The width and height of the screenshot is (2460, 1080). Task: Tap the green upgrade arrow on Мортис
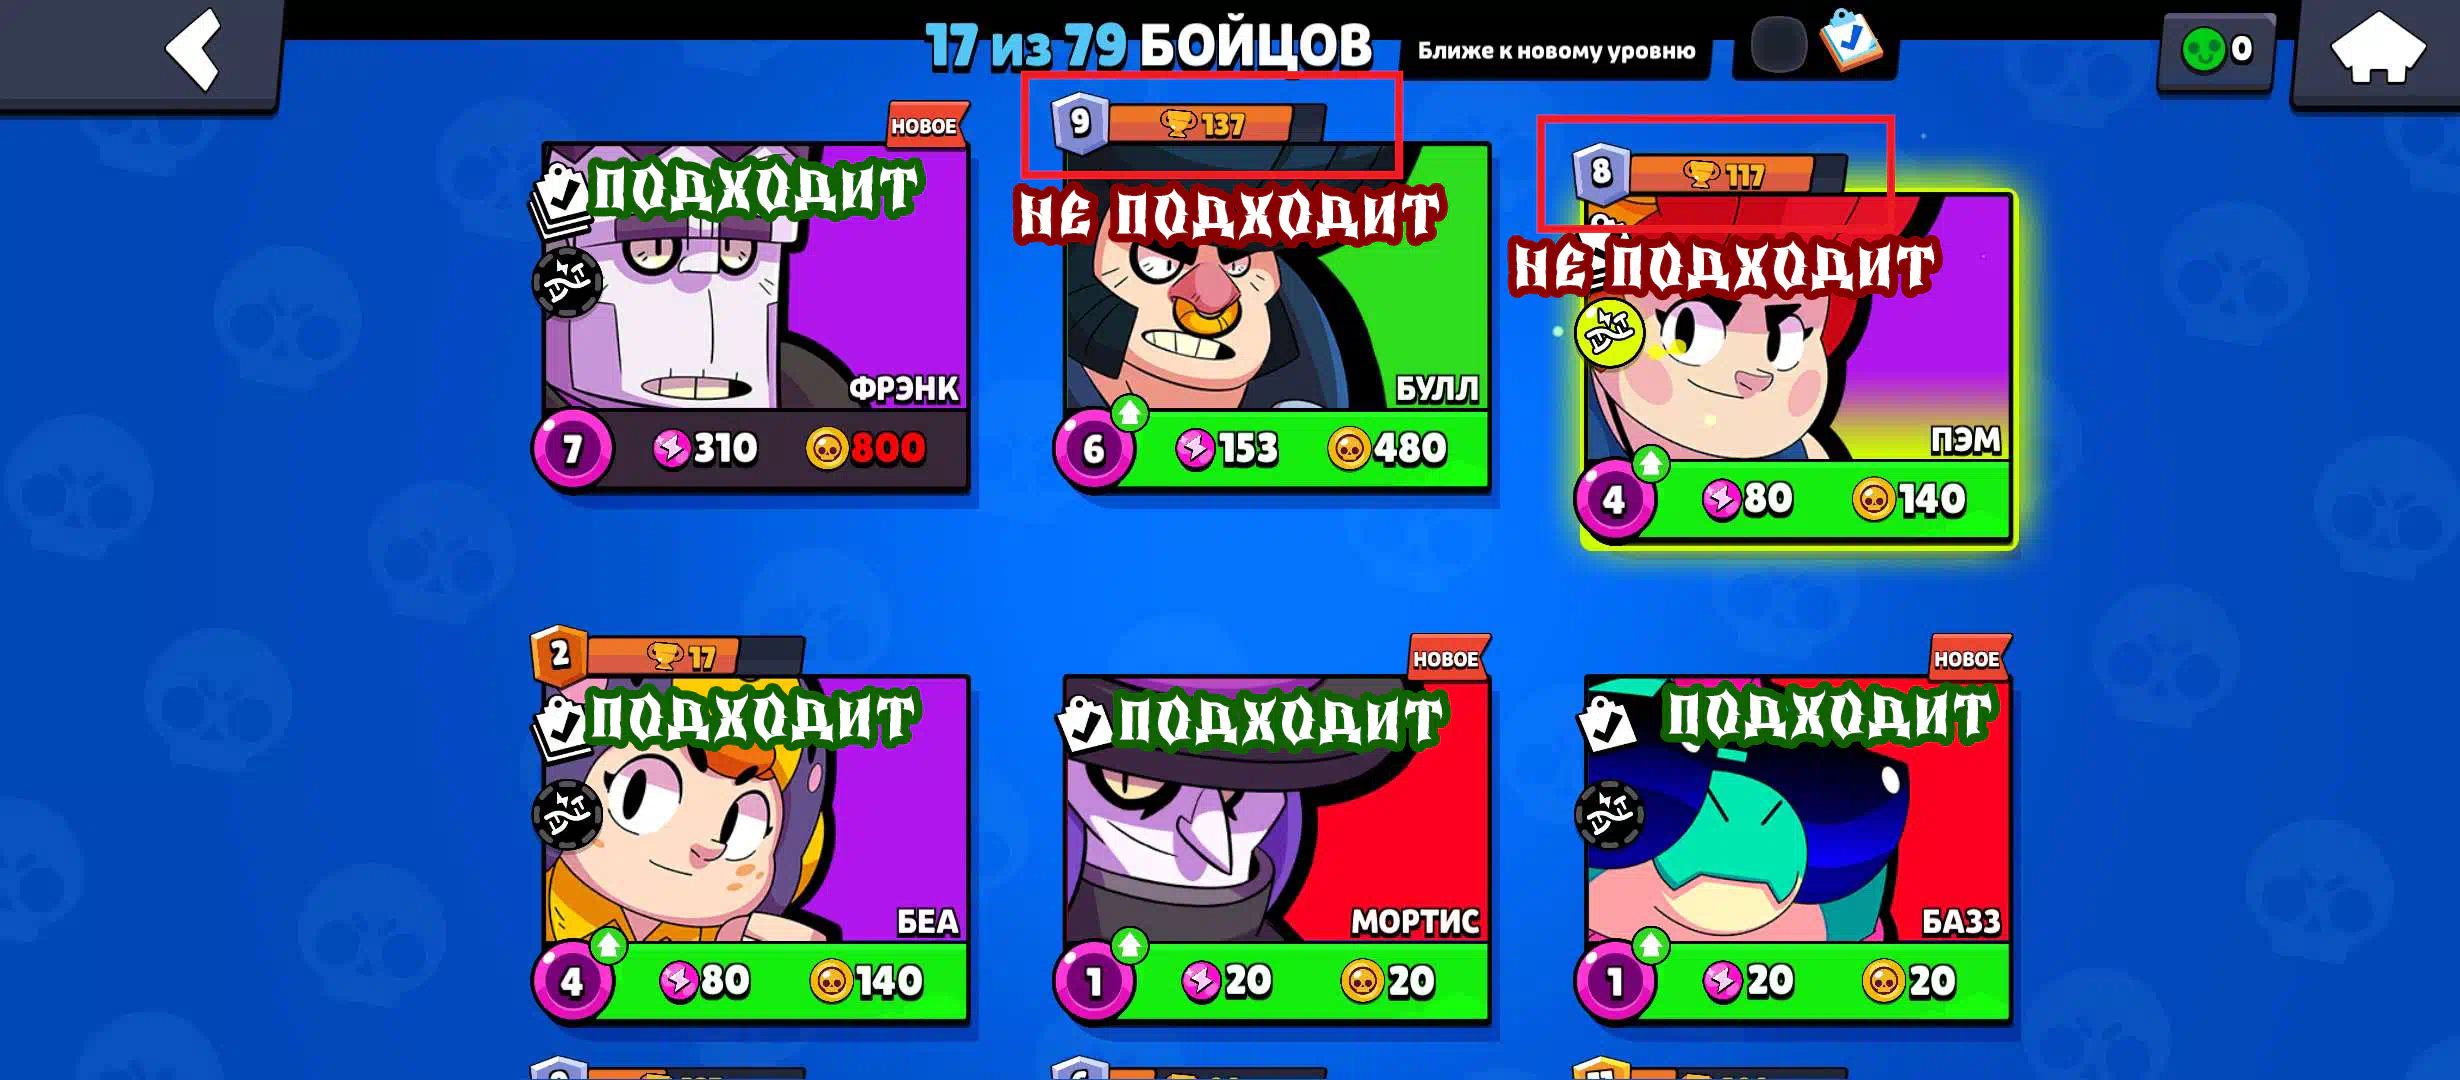coord(1130,944)
